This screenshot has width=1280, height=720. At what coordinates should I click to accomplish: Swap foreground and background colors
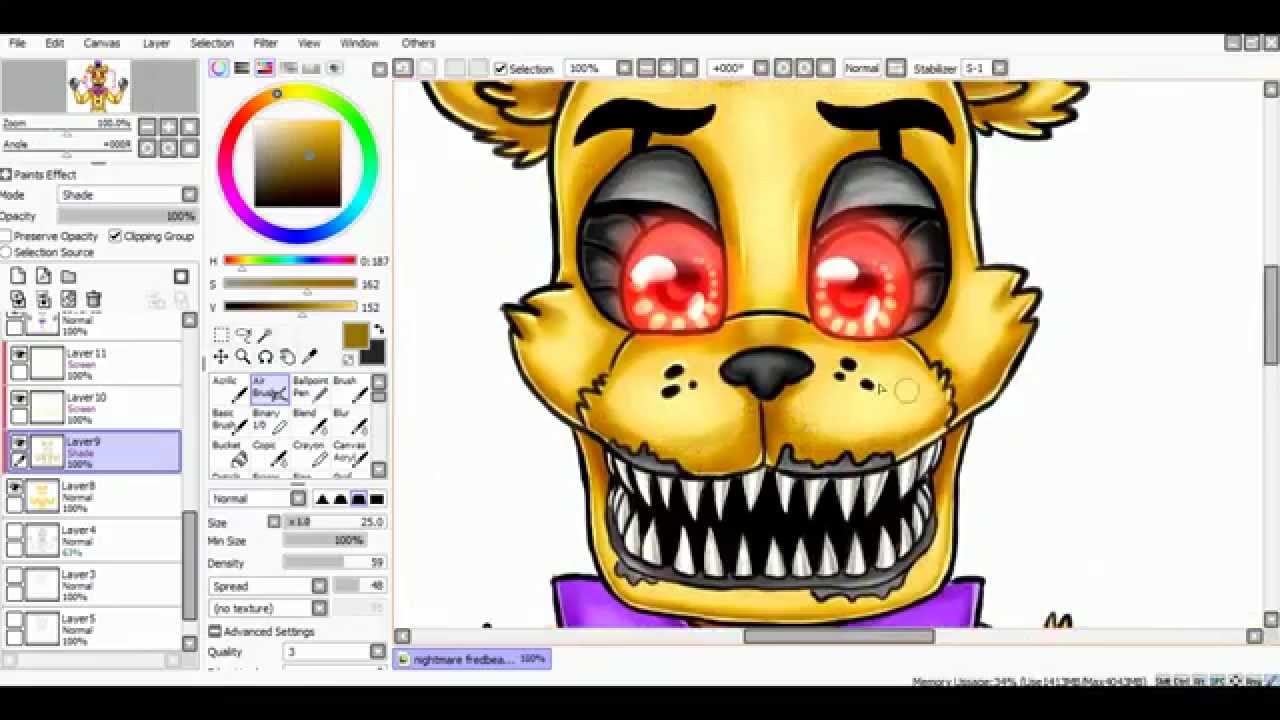tap(378, 330)
